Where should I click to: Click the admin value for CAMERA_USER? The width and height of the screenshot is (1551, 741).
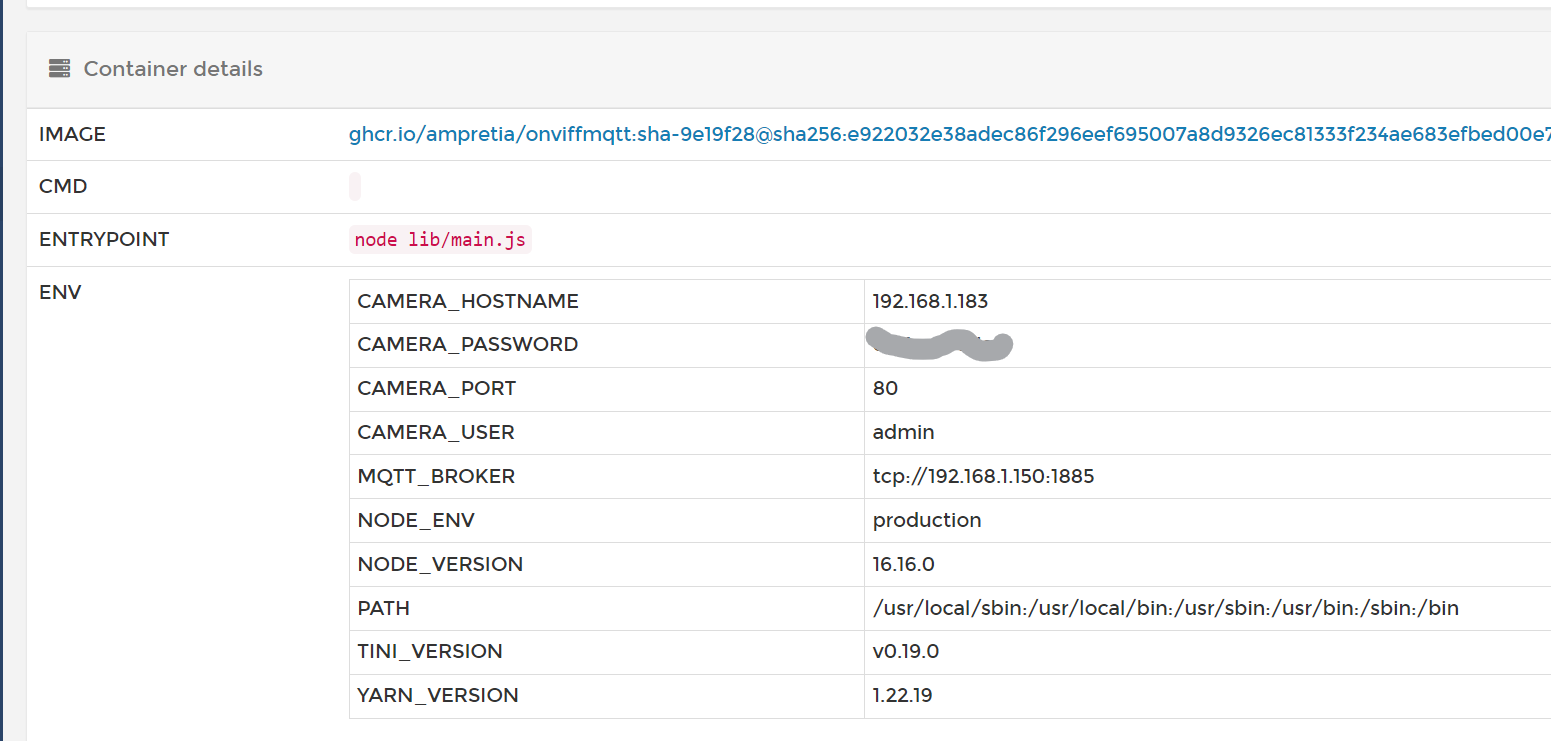903,432
